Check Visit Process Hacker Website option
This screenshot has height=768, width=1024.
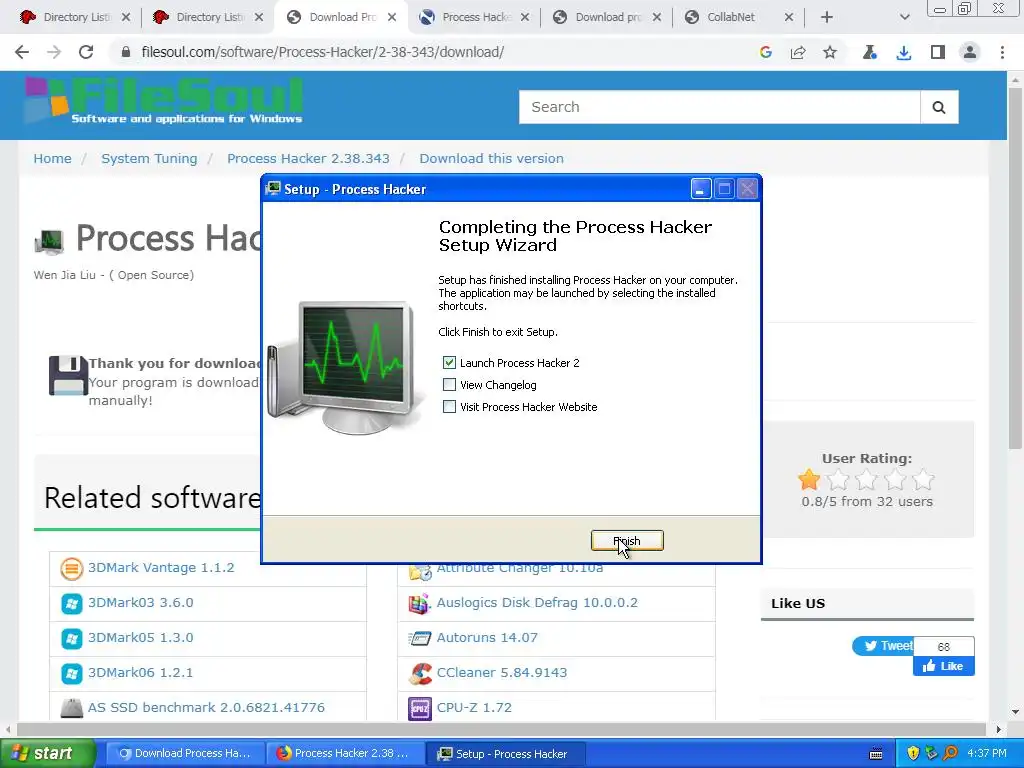point(449,407)
